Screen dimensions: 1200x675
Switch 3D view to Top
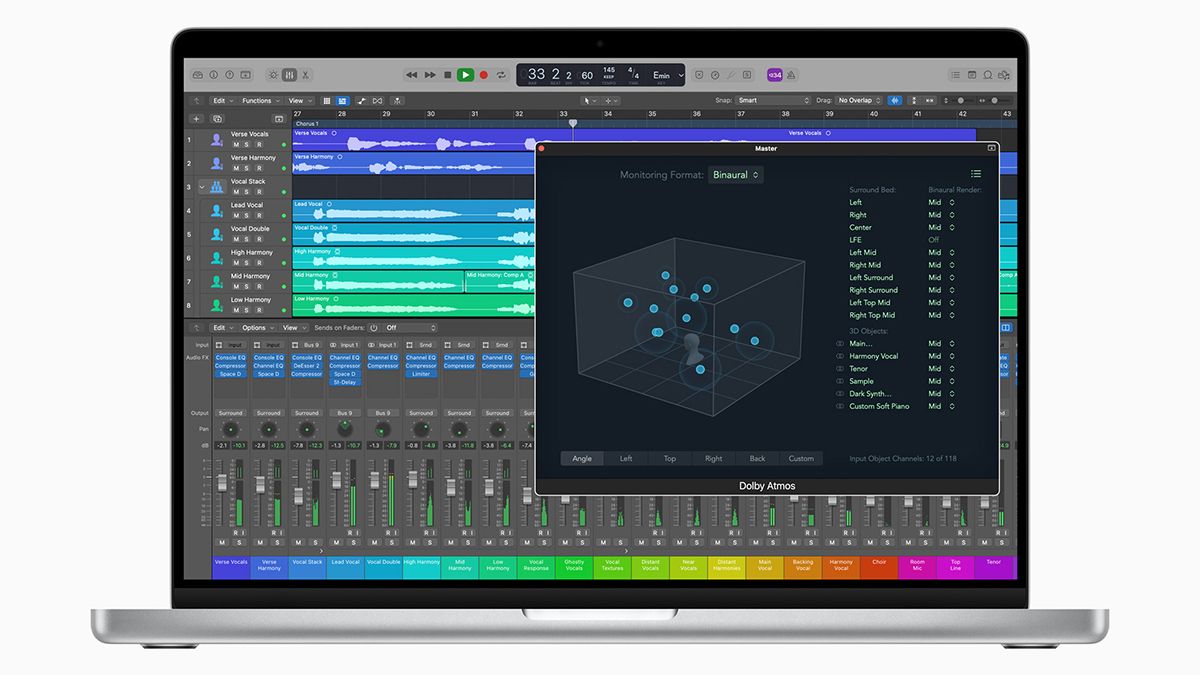670,459
